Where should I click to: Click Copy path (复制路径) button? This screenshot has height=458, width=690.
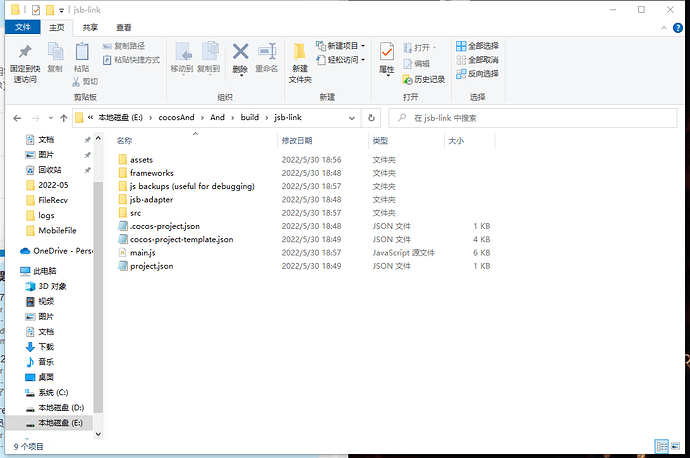[124, 46]
